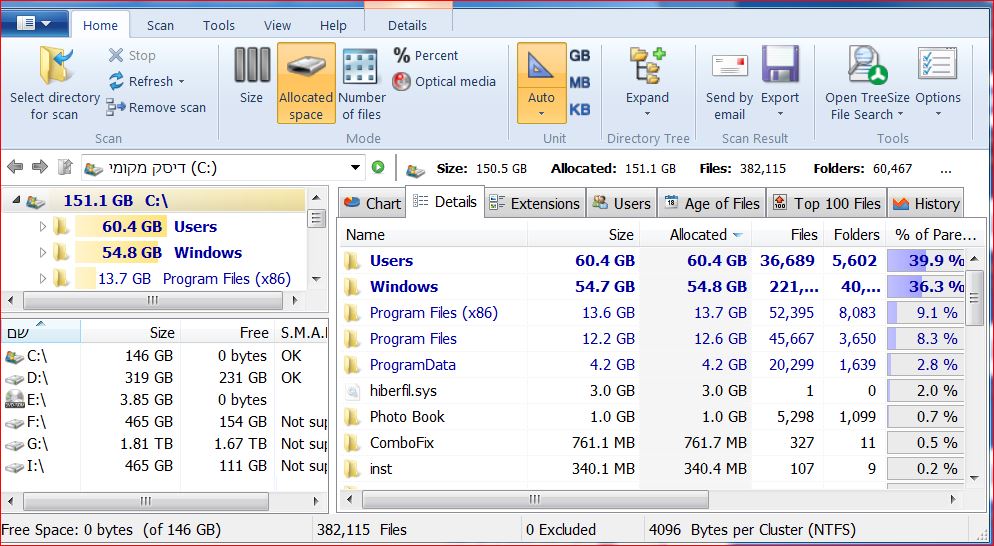Refresh the current scan
This screenshot has height=546, width=994.
pos(146,82)
